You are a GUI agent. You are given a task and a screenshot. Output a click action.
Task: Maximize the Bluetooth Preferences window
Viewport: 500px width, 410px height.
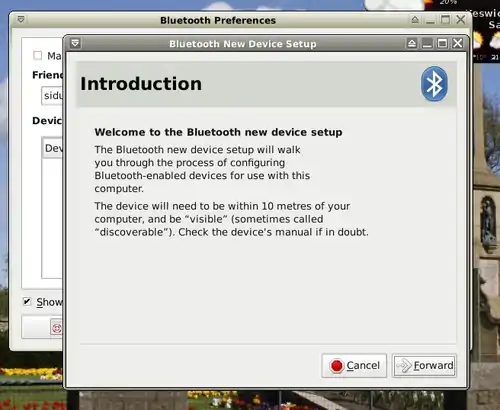click(445, 20)
